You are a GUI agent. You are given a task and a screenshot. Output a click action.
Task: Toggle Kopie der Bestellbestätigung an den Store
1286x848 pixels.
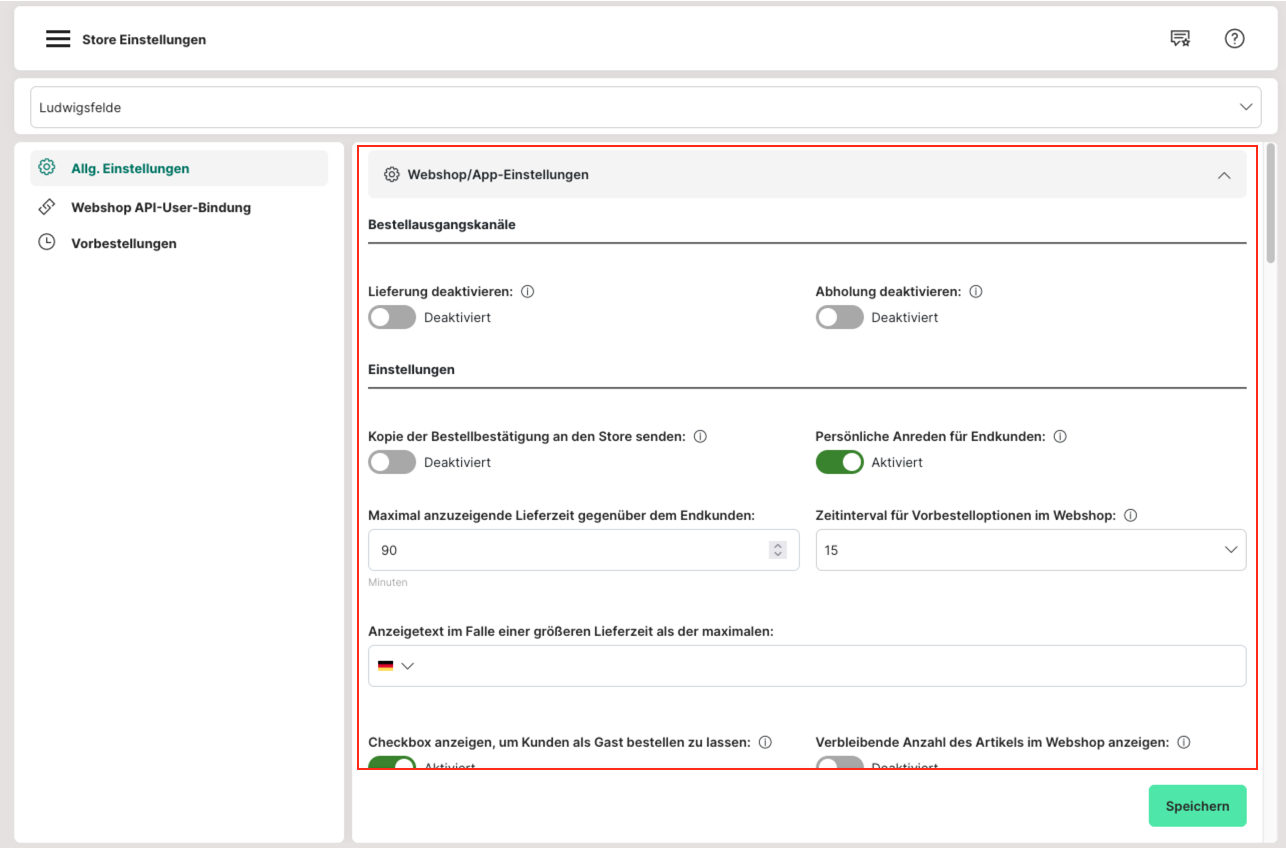(392, 463)
